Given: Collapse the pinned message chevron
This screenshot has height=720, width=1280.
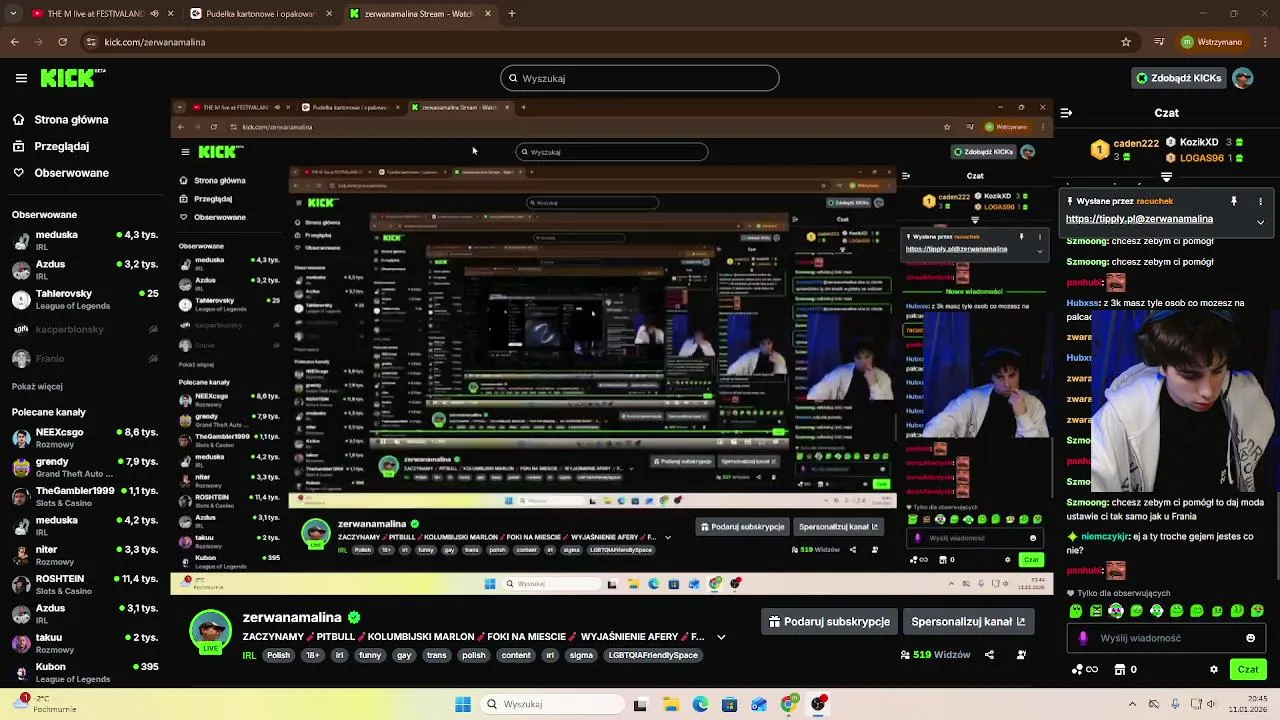Looking at the screenshot, I should [1260, 222].
